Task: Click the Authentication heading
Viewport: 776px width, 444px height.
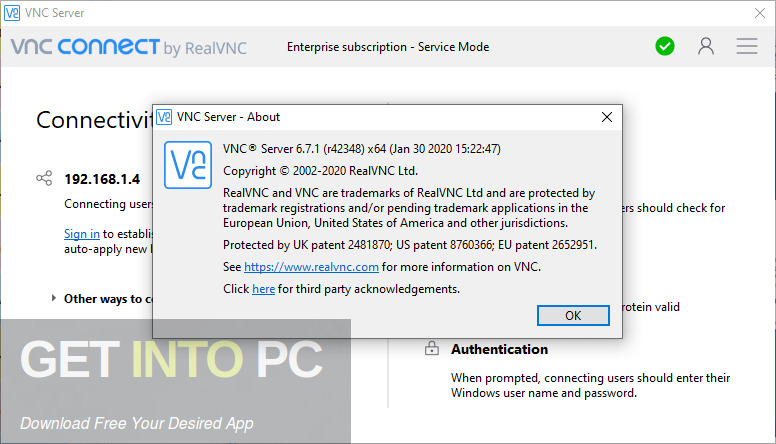Action: pos(499,349)
